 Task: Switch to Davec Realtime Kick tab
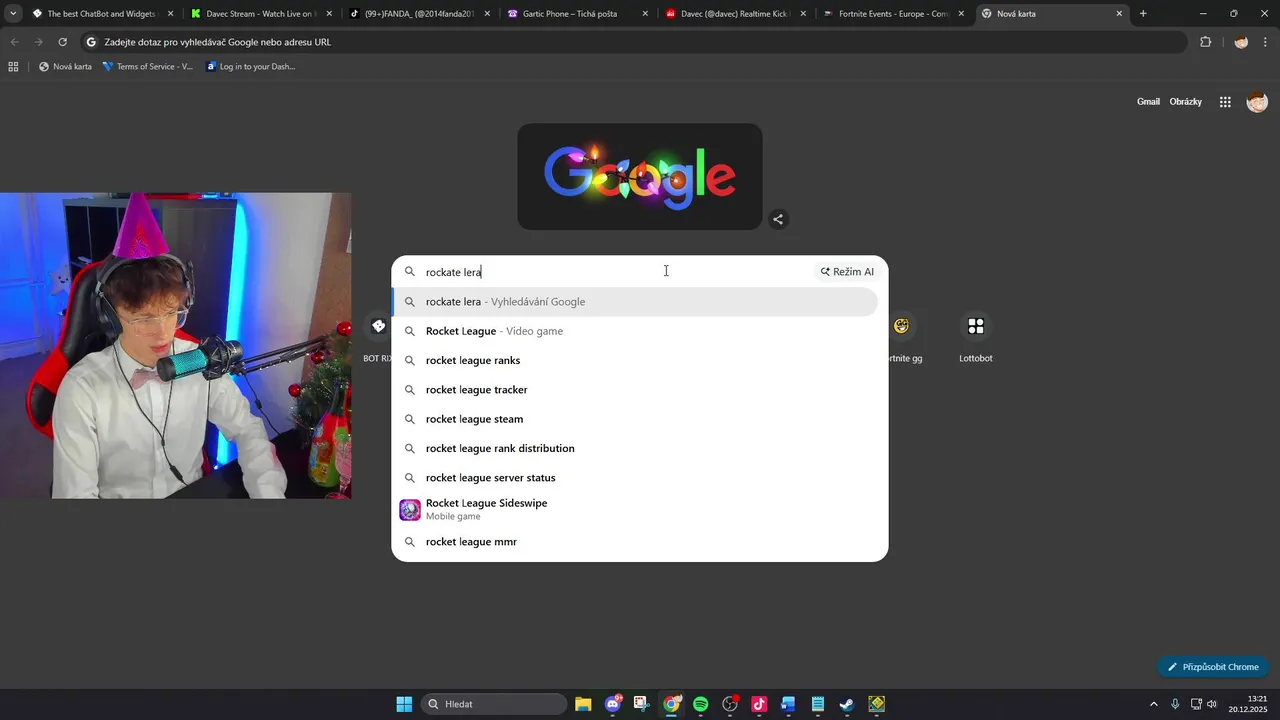735,14
